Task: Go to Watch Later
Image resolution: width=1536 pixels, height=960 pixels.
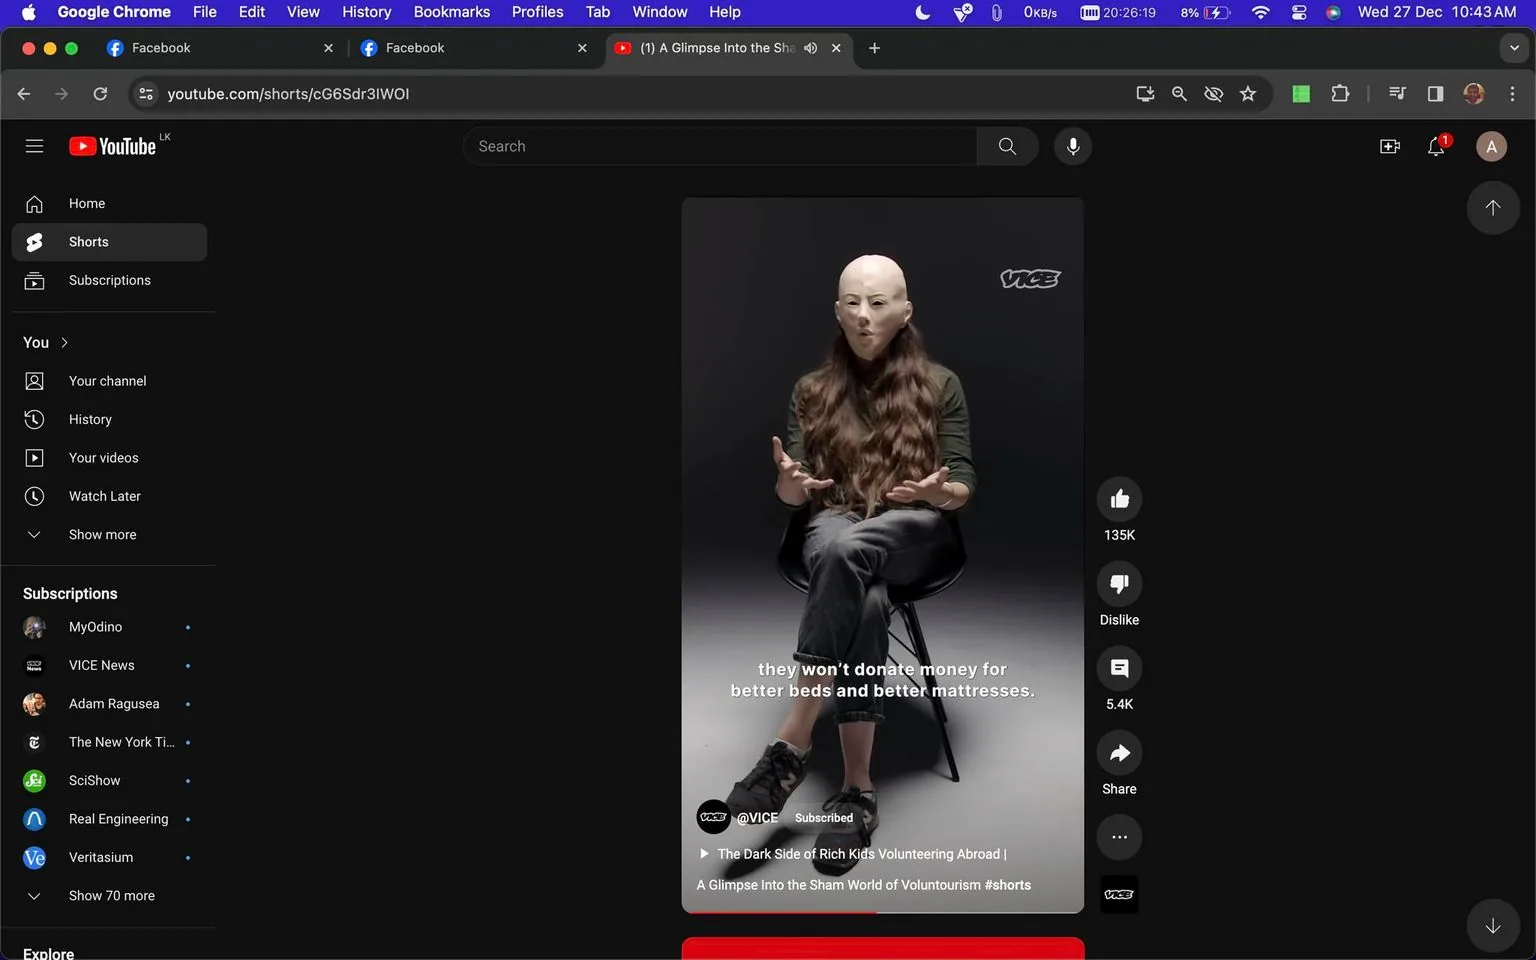Action: point(104,495)
